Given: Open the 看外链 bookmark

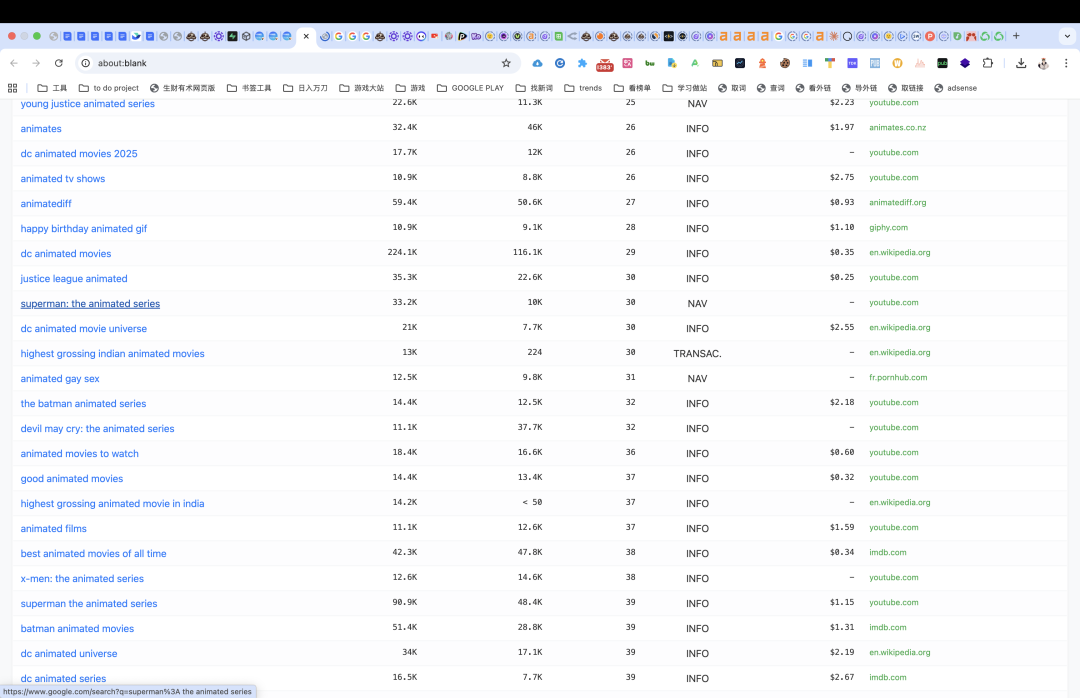Looking at the screenshot, I should click(813, 88).
